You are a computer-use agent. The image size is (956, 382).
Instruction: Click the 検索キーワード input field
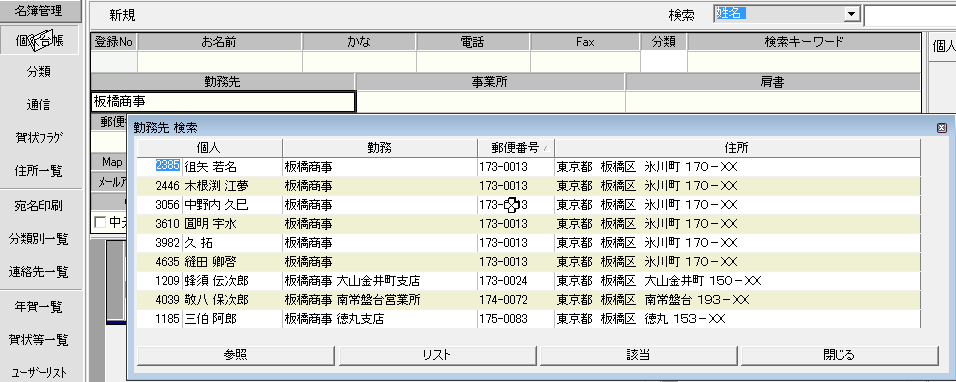coord(804,62)
